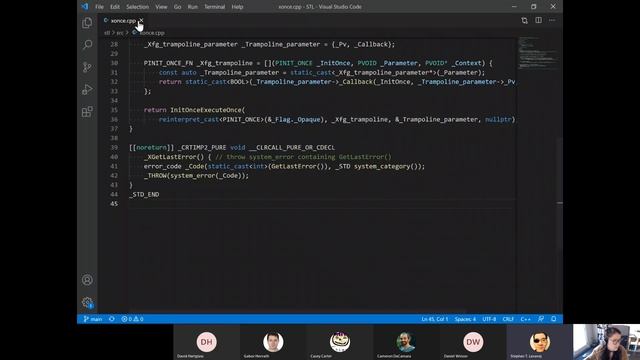Open the feedback icon in status bar
This screenshot has height=360, width=640.
click(x=541, y=319)
